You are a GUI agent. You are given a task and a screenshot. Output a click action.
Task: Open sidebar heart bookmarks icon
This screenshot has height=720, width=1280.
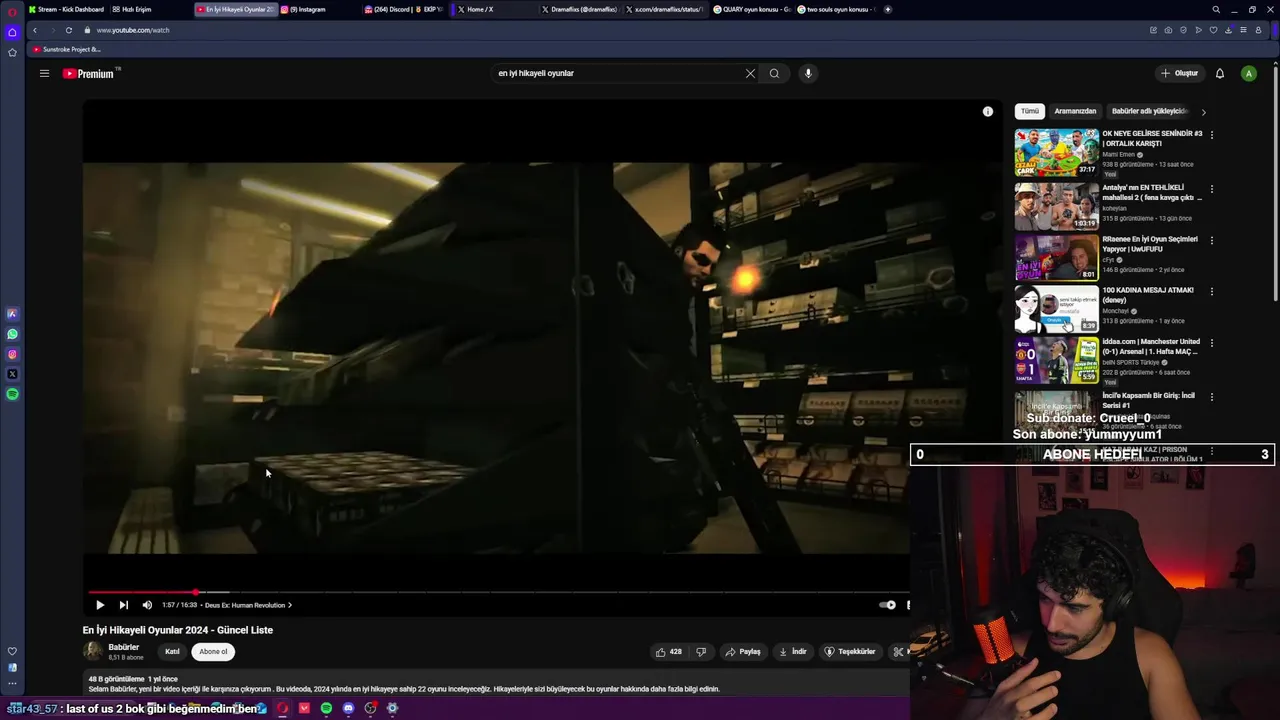12,651
